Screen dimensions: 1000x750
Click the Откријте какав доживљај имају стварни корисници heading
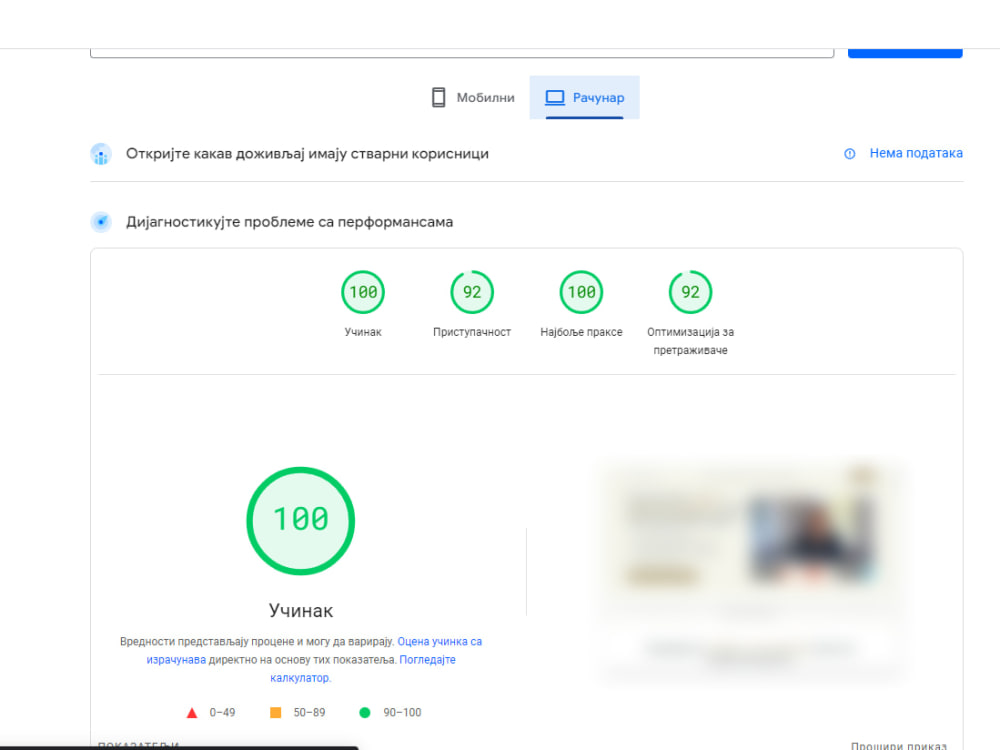click(x=307, y=154)
